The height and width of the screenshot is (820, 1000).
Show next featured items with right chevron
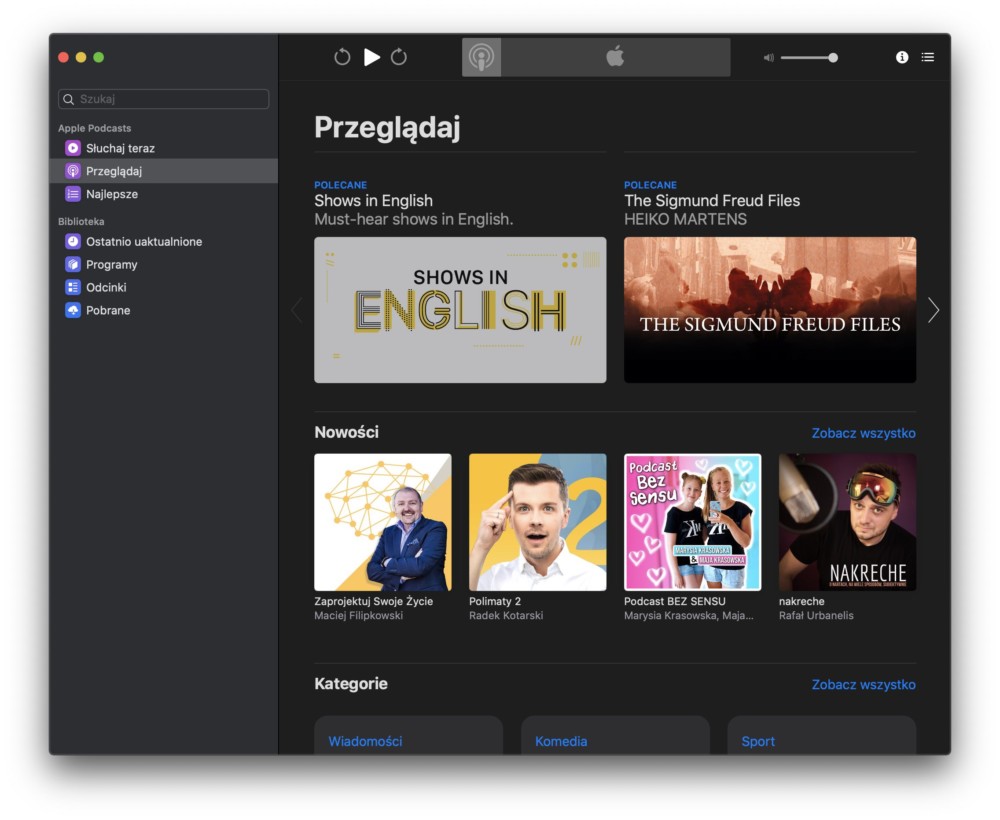pyautogui.click(x=934, y=311)
